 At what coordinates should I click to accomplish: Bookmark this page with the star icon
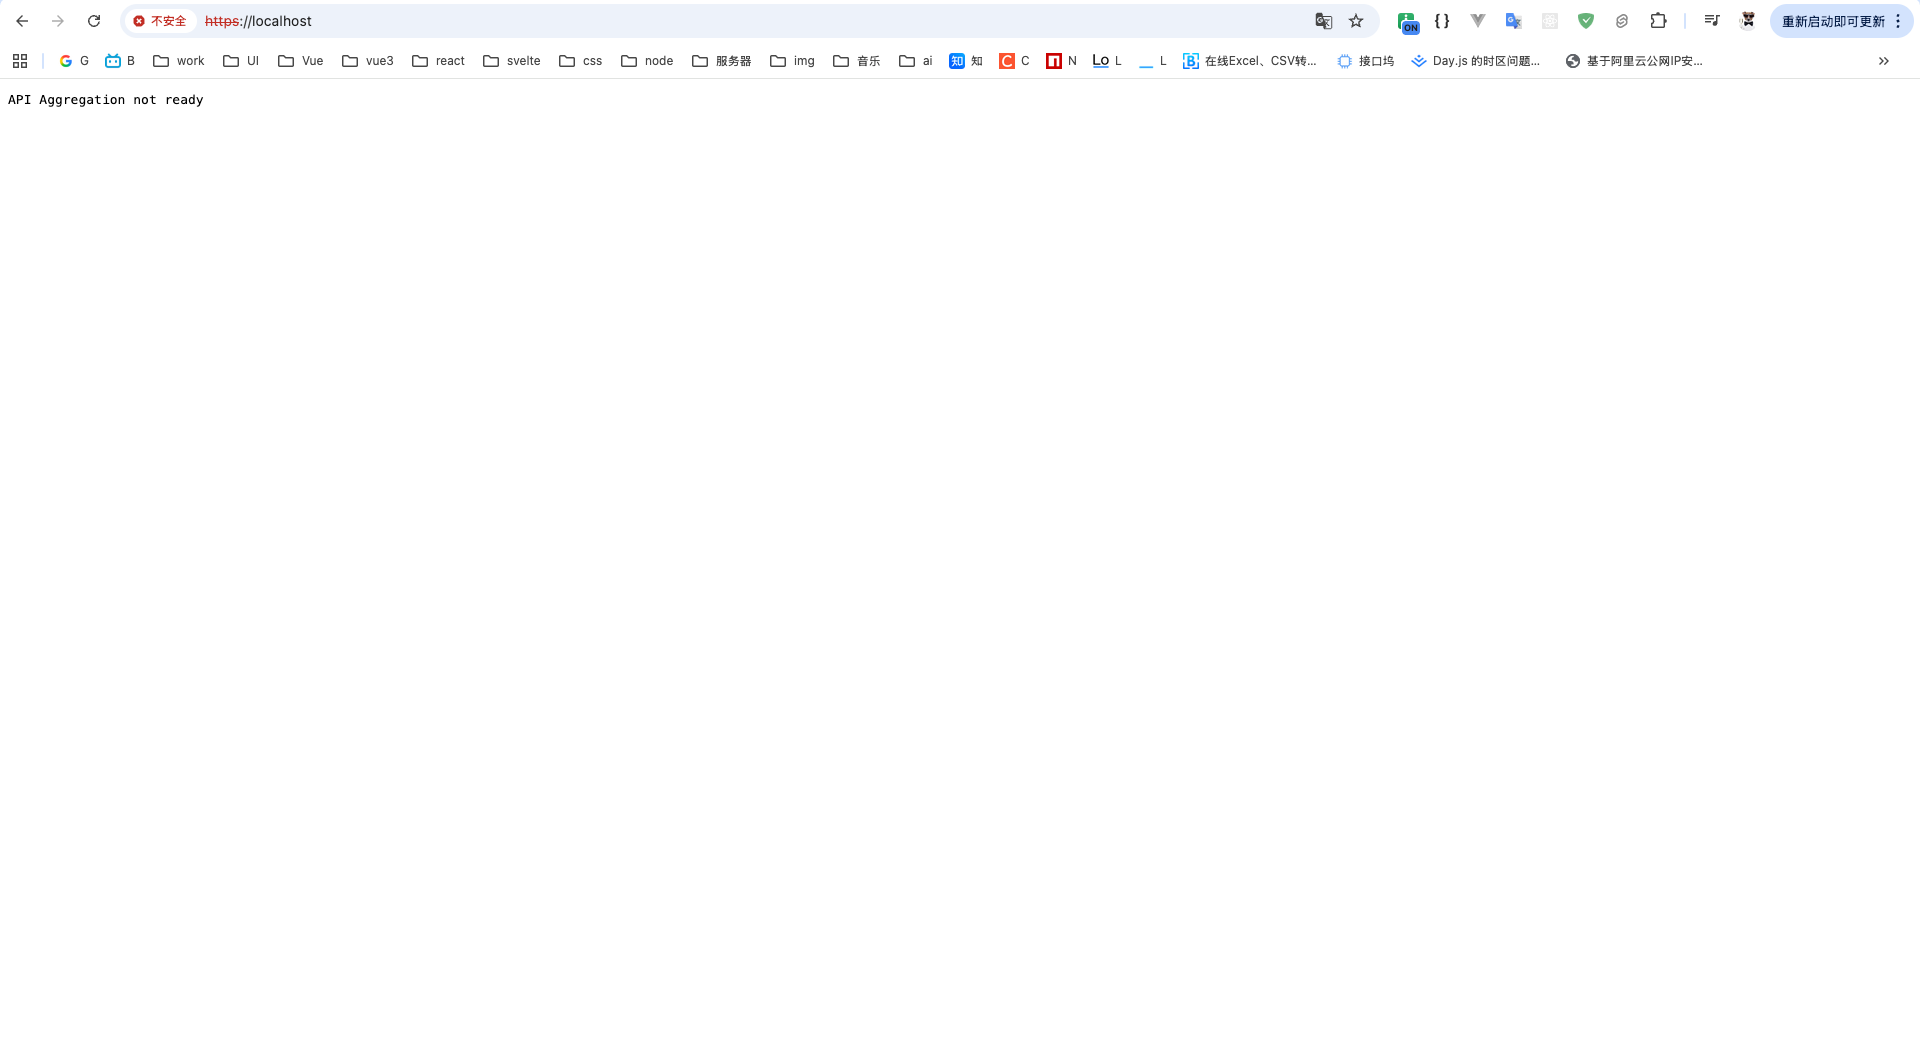point(1356,21)
